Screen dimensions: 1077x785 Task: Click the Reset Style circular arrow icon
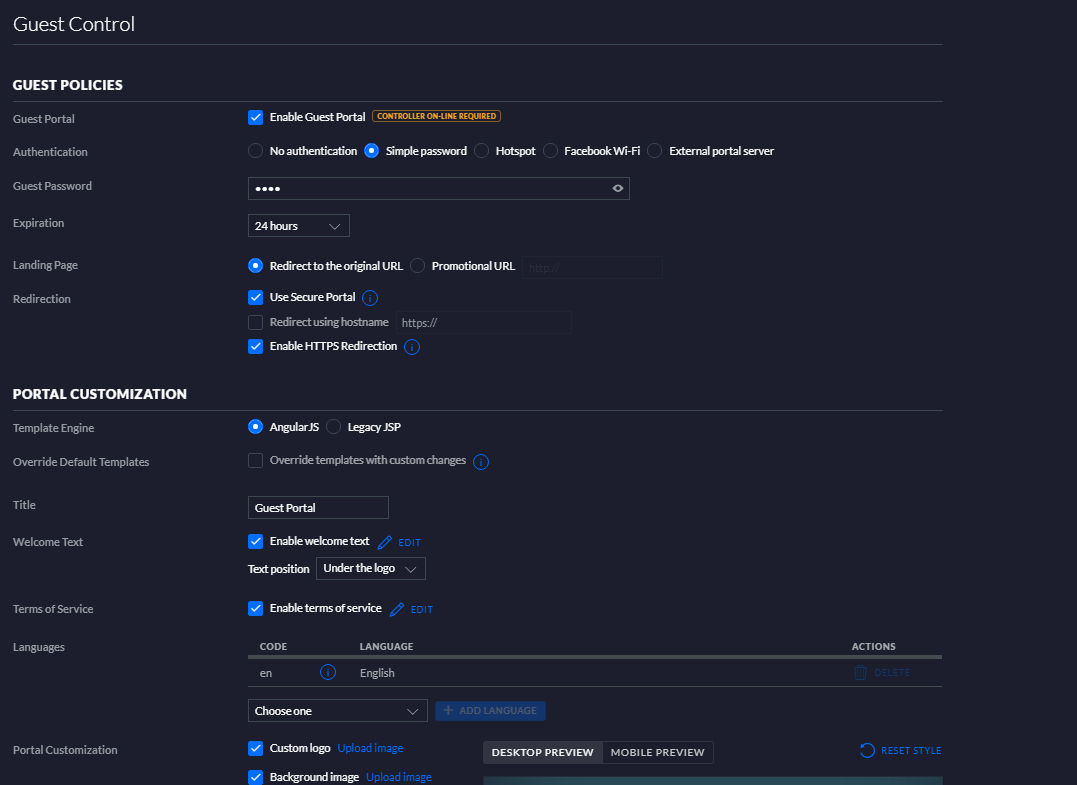[x=867, y=751]
